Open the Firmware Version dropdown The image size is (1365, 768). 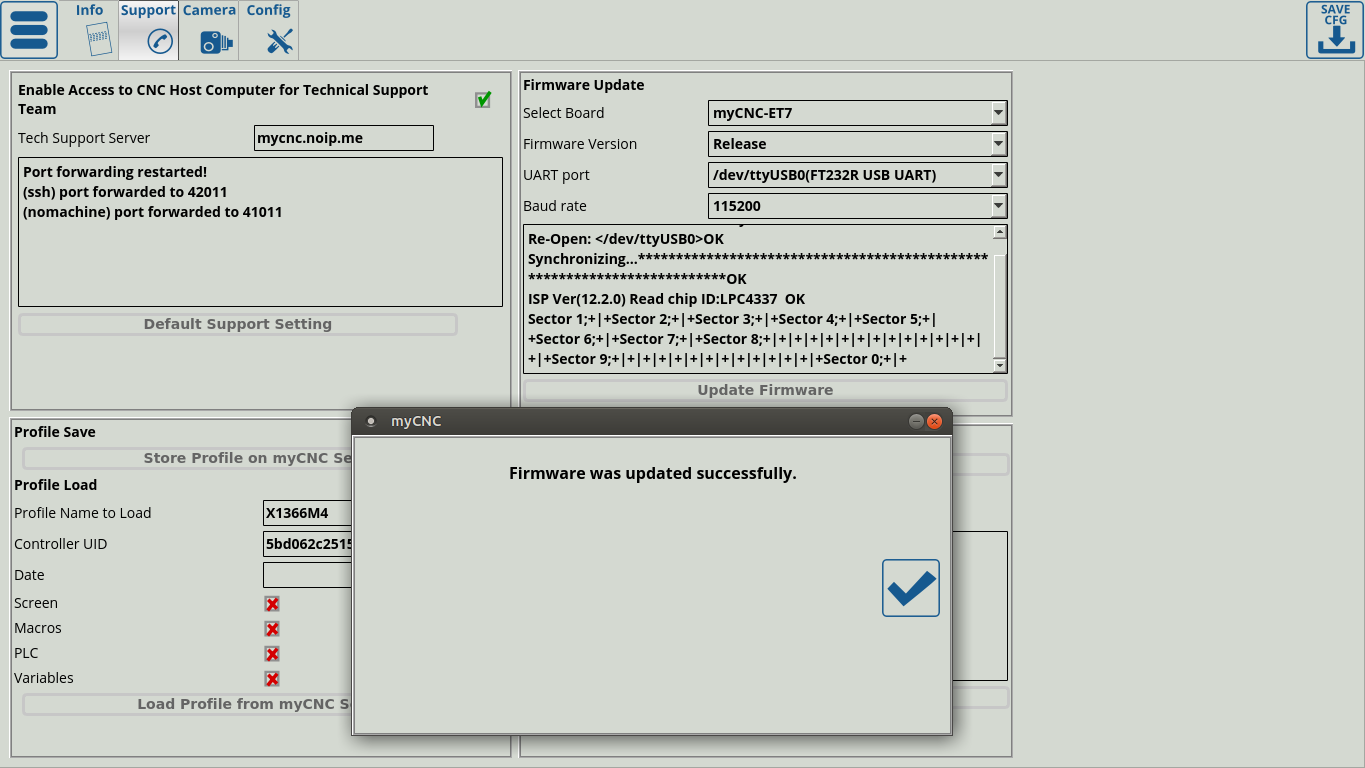click(x=998, y=144)
